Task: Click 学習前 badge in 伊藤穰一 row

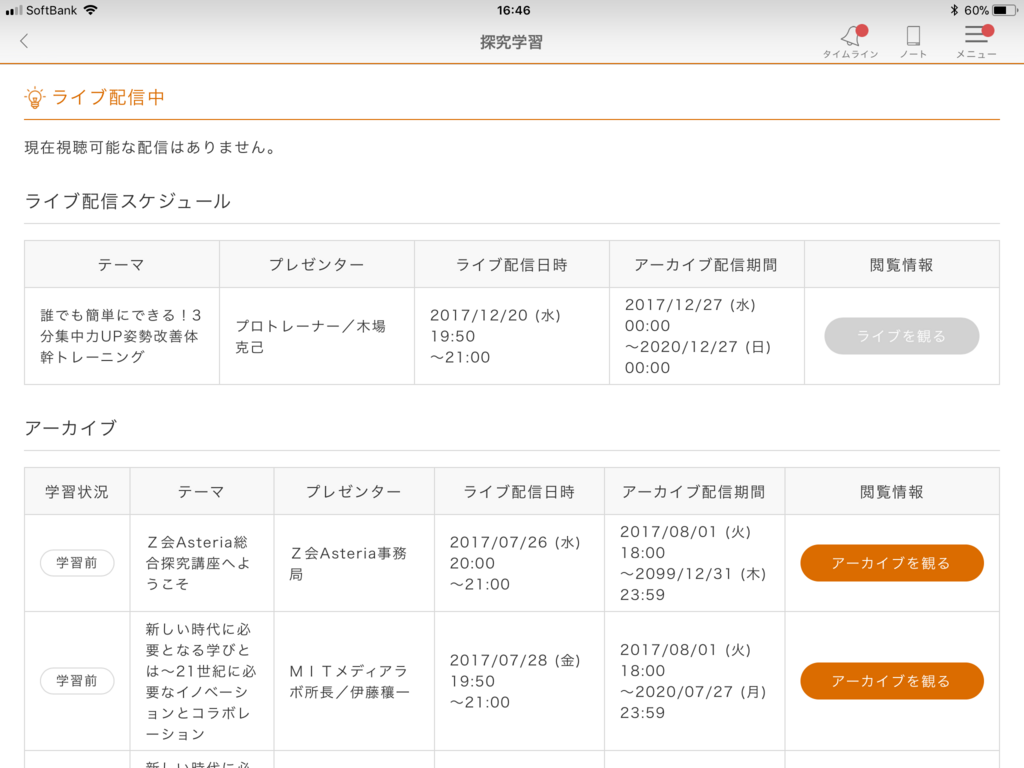Action: coord(77,681)
